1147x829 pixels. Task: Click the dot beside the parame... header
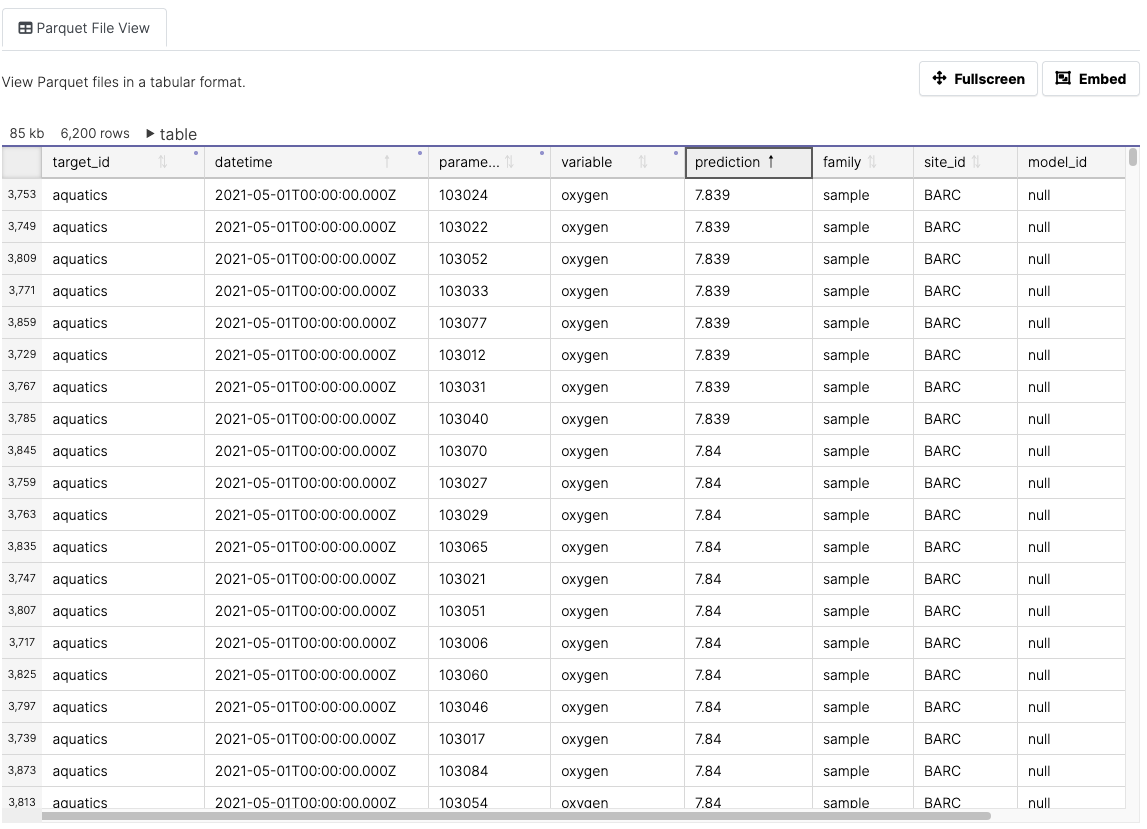pyautogui.click(x=541, y=151)
